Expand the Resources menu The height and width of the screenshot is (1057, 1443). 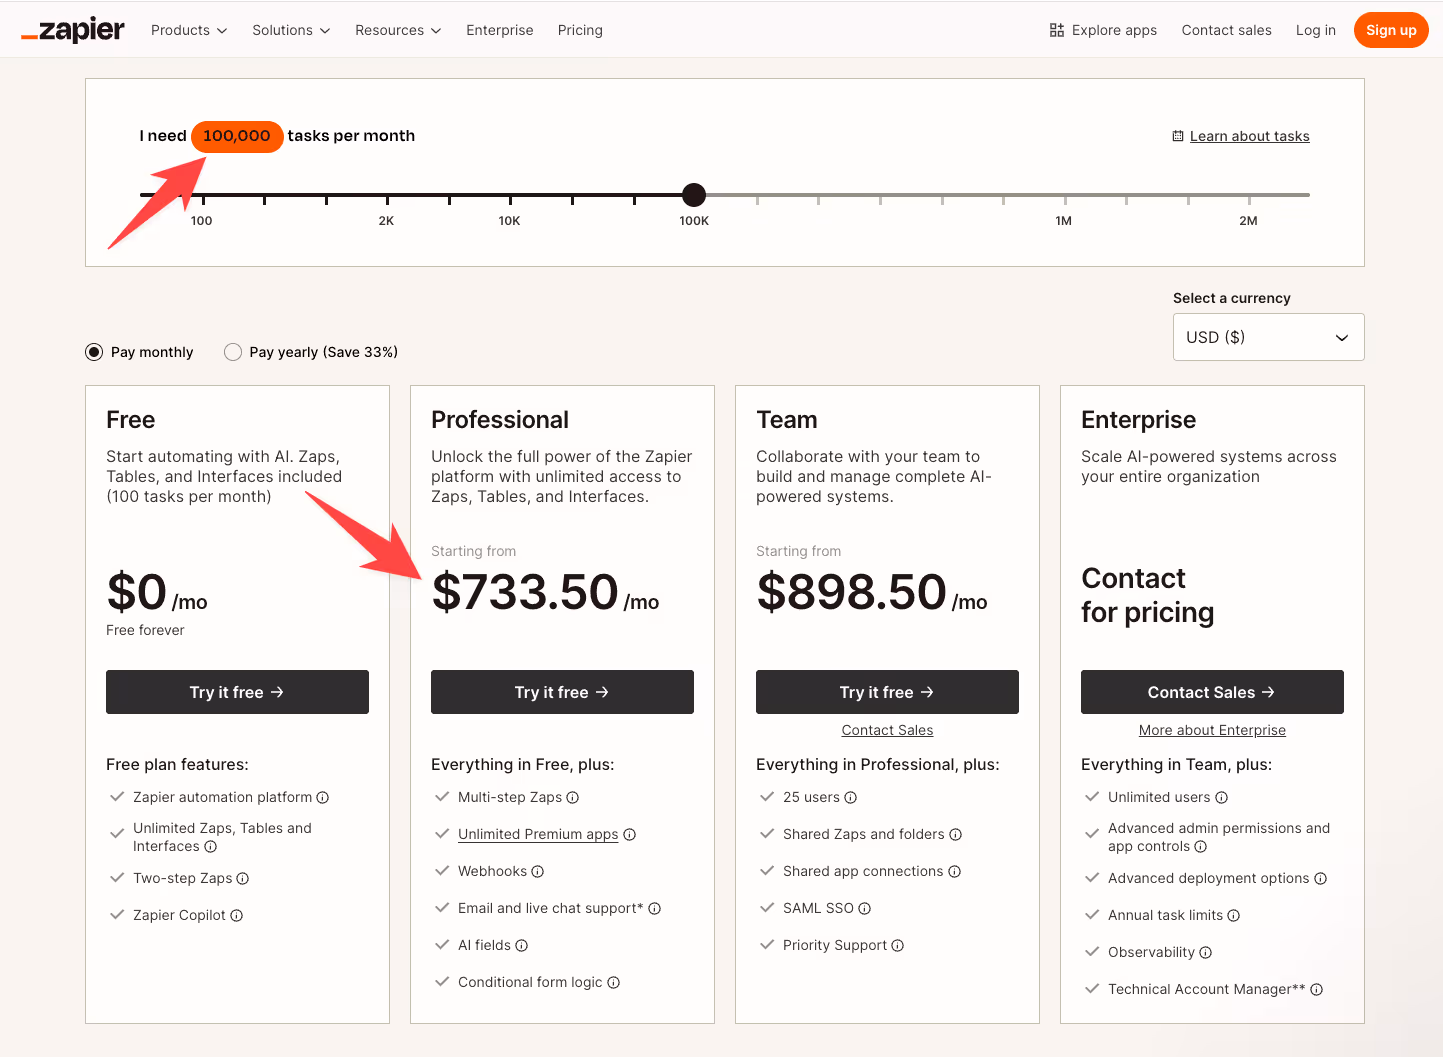(x=398, y=30)
